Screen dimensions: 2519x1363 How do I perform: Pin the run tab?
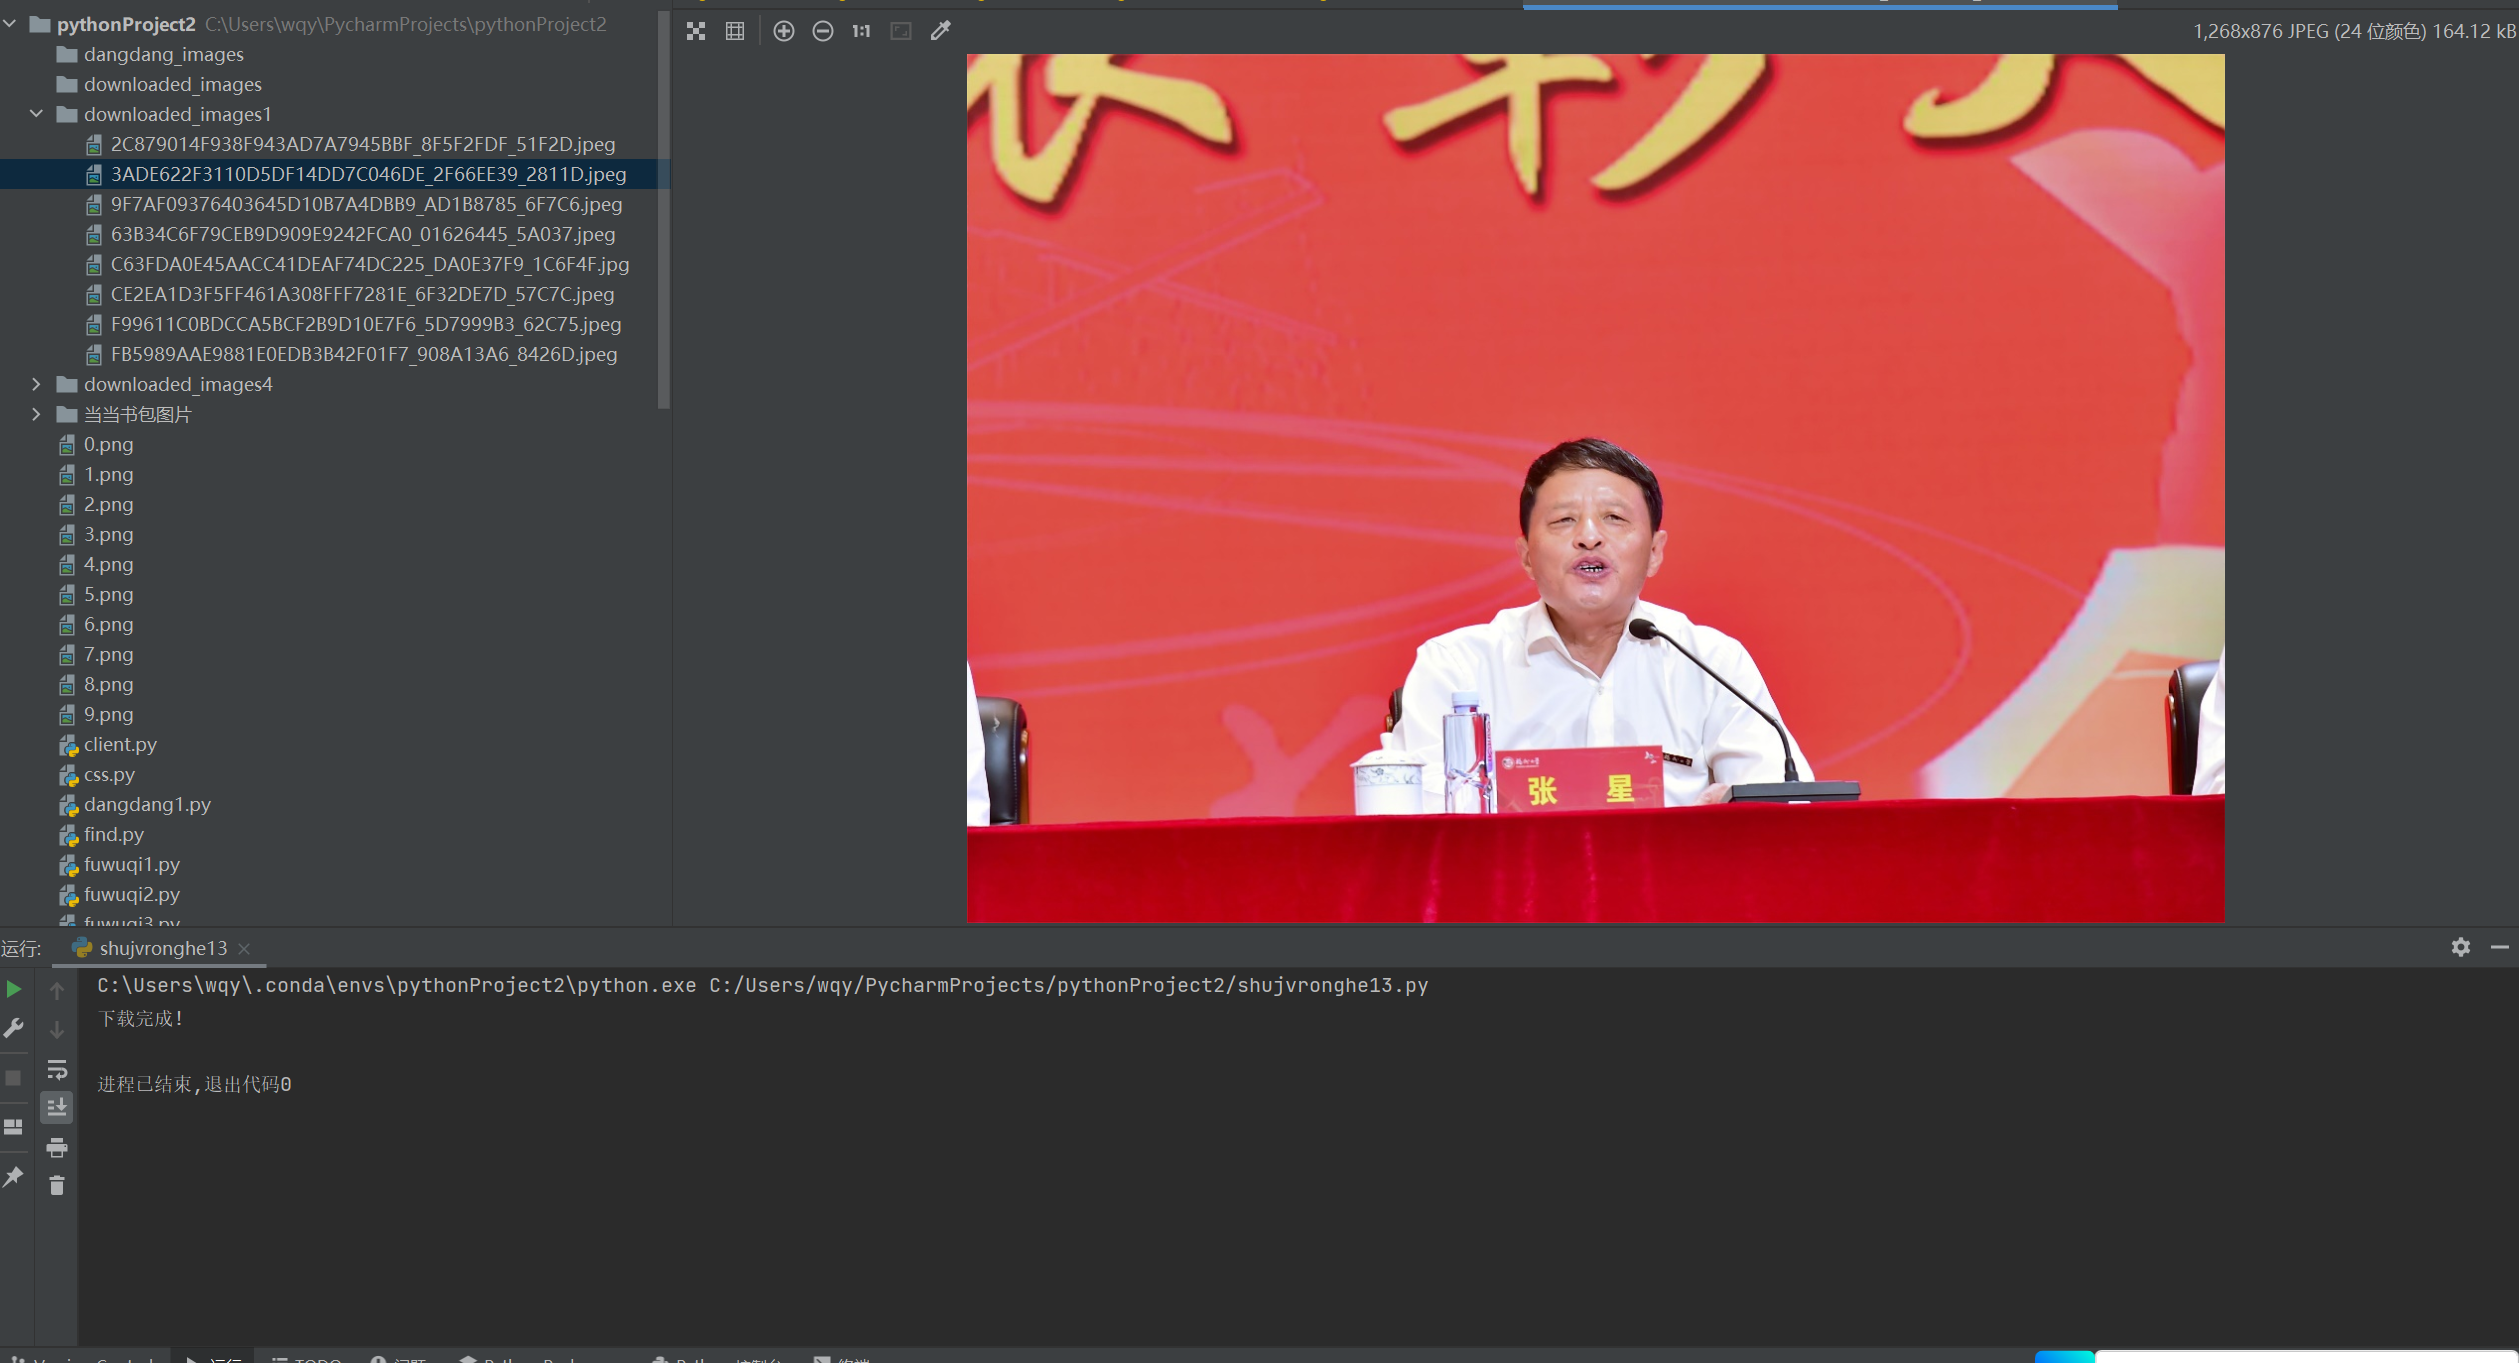(14, 1177)
